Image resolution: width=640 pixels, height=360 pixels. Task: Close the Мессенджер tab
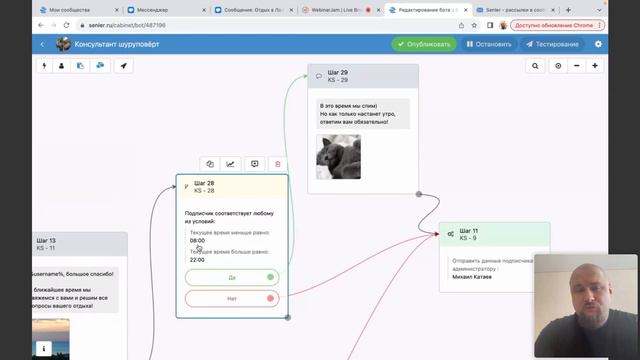click(204, 10)
